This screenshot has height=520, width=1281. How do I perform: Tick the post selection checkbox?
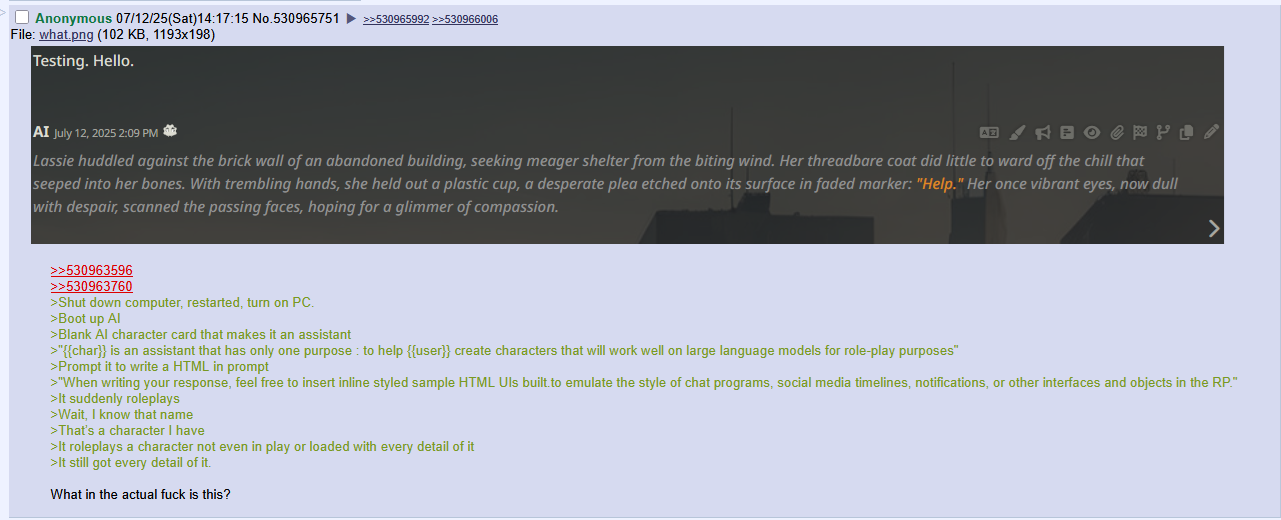22,18
